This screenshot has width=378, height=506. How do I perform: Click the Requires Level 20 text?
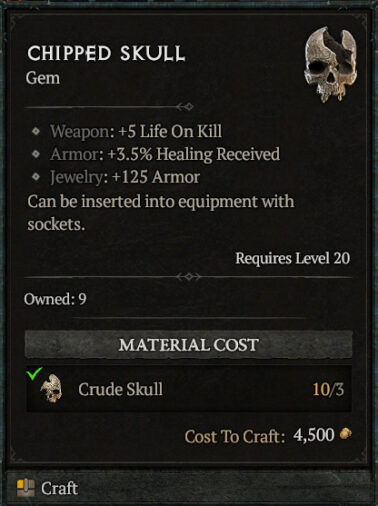[293, 258]
